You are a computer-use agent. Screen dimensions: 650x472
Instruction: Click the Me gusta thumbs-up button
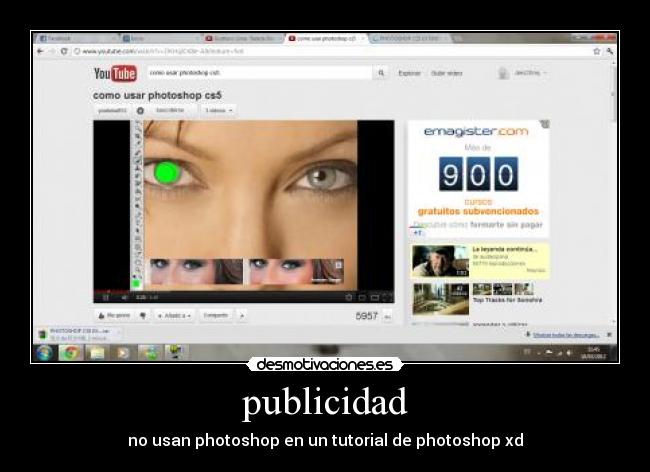[114, 315]
